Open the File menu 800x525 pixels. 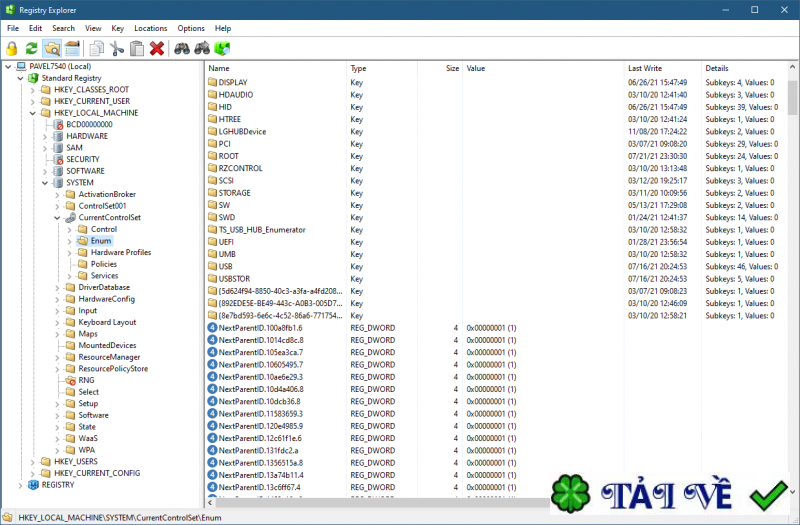pos(13,28)
